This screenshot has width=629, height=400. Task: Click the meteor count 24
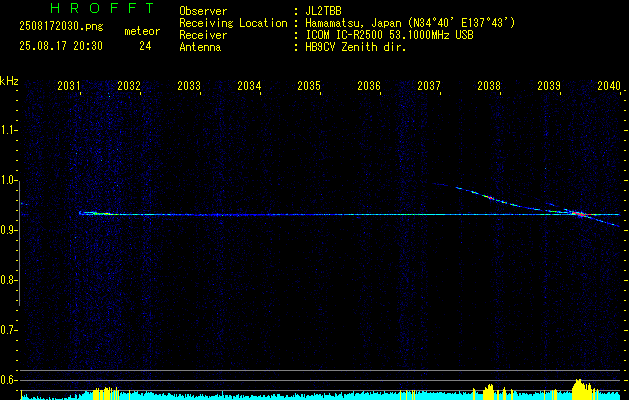[x=145, y=46]
